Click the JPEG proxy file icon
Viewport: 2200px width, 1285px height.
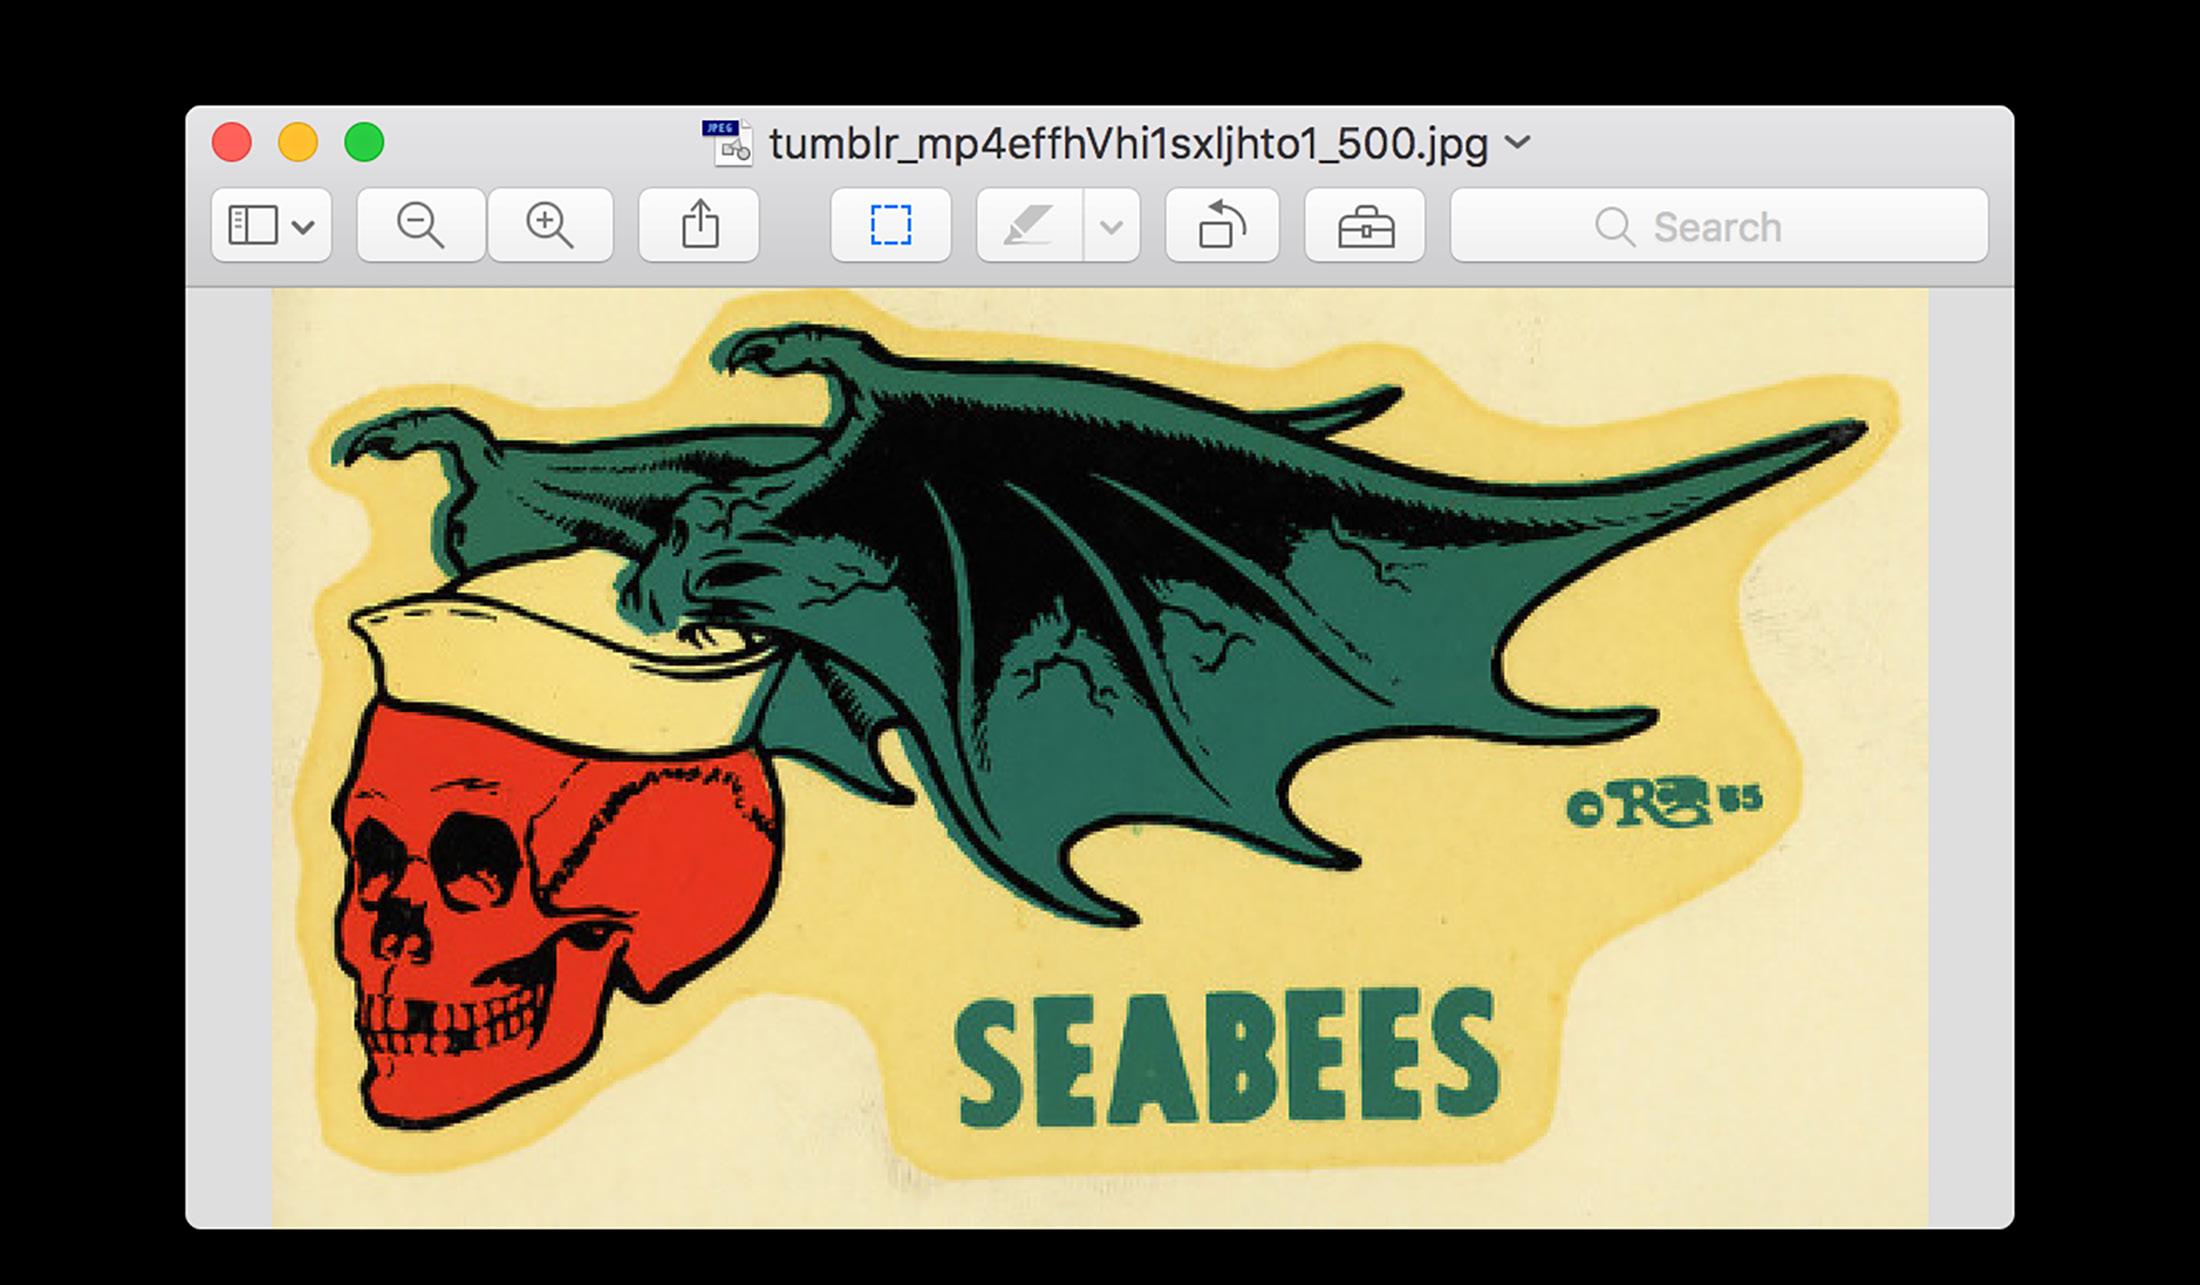[x=727, y=142]
